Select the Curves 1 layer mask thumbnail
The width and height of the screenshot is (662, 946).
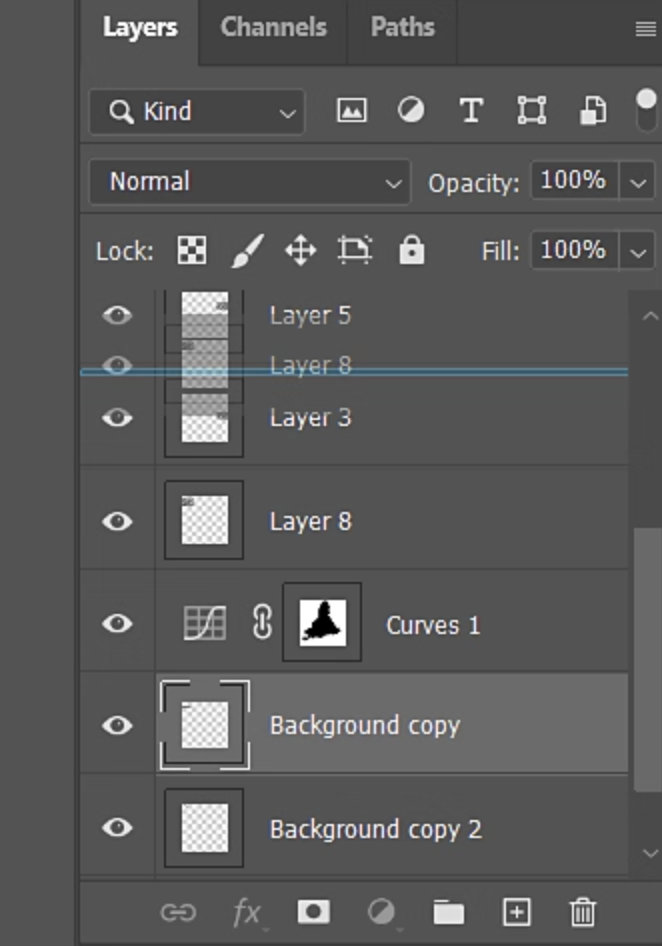coord(322,623)
